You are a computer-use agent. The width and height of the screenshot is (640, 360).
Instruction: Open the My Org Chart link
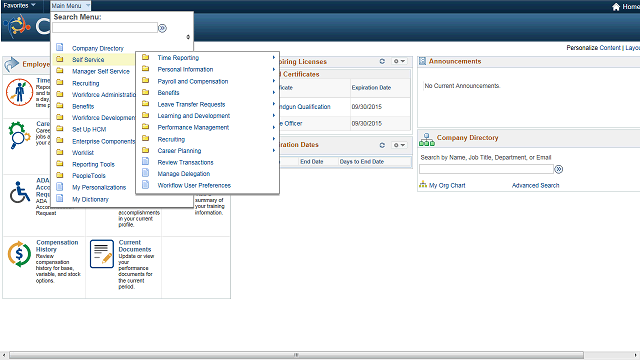pyautogui.click(x=447, y=185)
